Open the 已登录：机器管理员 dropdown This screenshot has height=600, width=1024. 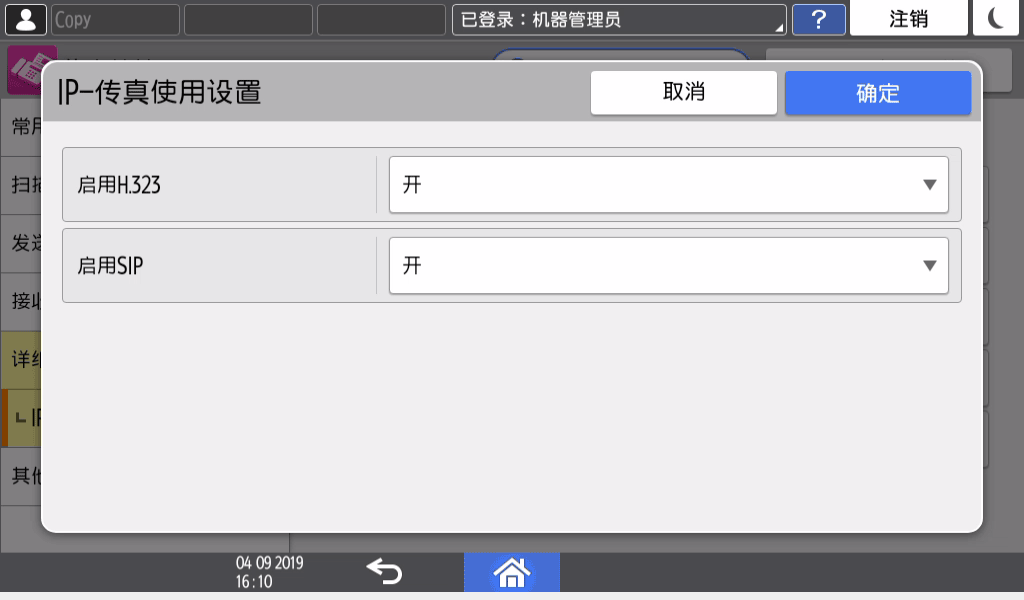point(619,19)
